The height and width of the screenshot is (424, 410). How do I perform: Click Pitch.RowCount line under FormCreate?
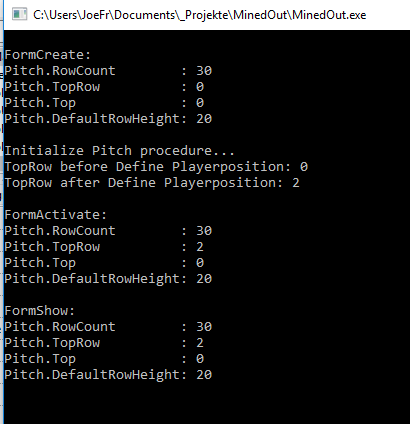(108, 71)
